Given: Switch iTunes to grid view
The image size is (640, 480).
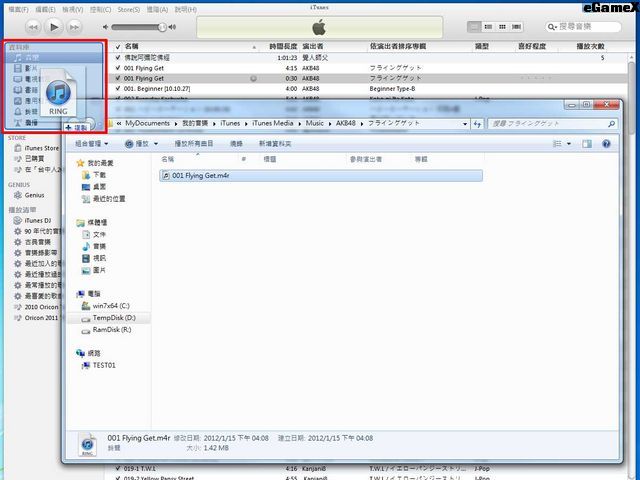Looking at the screenshot, I should (x=502, y=27).
